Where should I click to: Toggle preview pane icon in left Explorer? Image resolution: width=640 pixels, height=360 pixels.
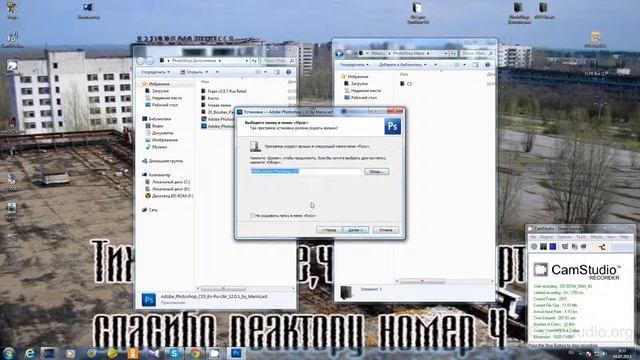tap(276, 72)
